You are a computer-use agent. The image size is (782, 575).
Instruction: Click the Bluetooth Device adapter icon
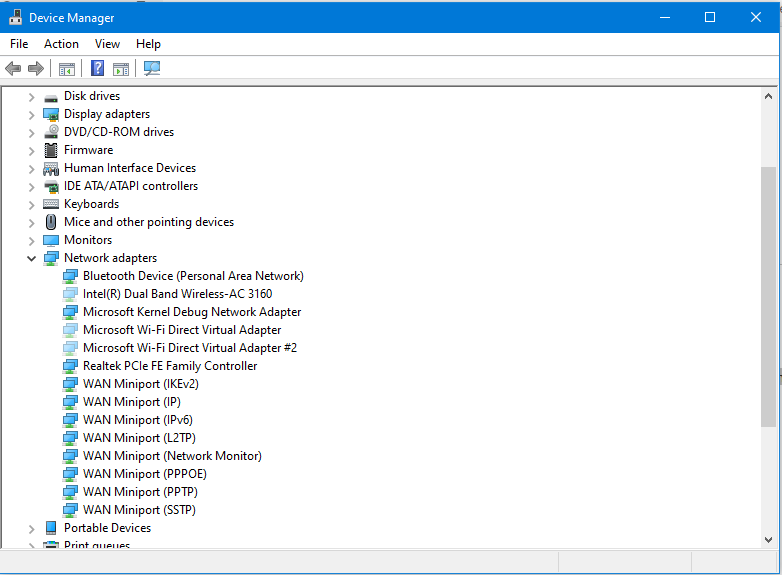pos(70,276)
